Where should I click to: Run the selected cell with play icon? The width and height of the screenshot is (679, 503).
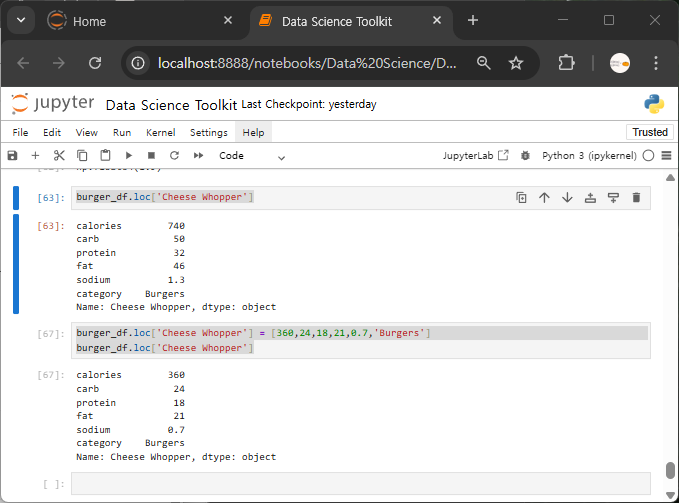pos(129,155)
